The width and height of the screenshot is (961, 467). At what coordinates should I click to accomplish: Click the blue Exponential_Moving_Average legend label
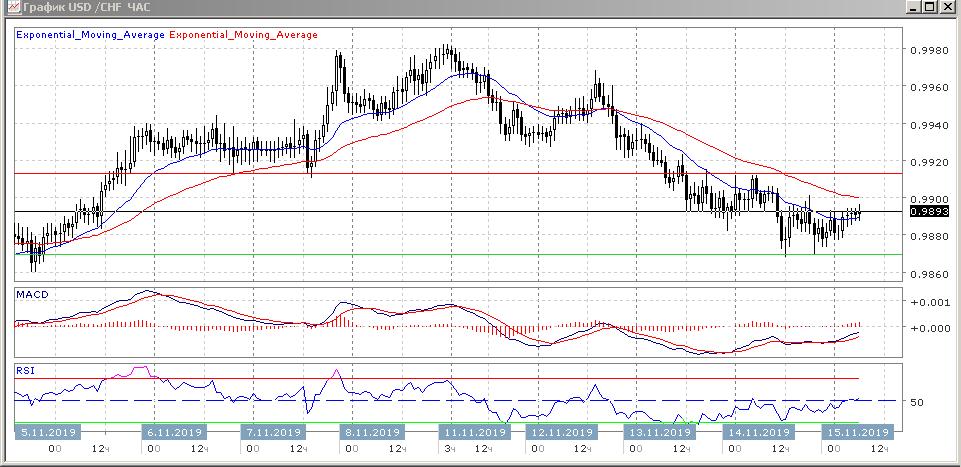click(90, 35)
